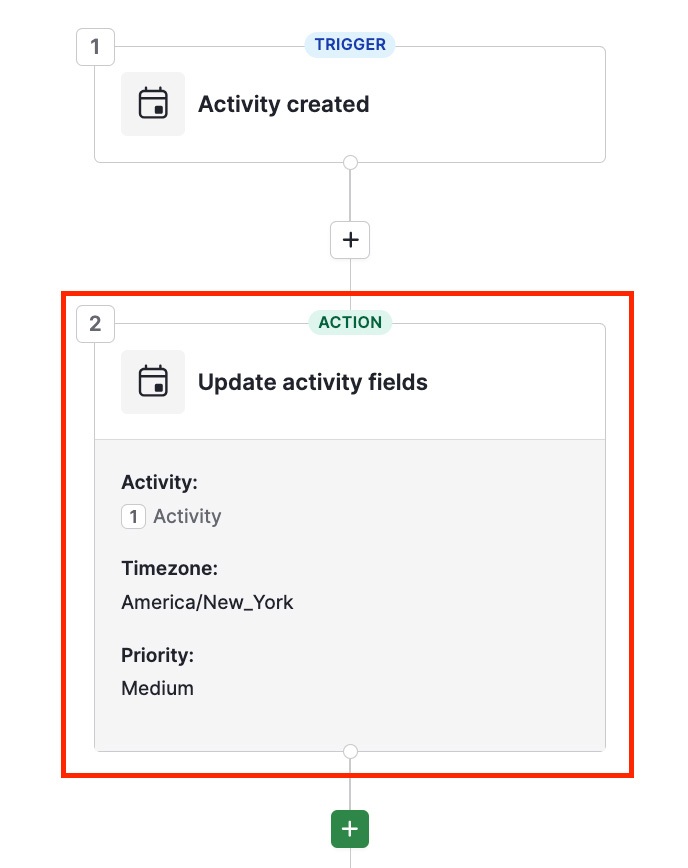Click the Activity reference value text
Image resolution: width=688 pixels, height=868 pixels.
[x=187, y=516]
